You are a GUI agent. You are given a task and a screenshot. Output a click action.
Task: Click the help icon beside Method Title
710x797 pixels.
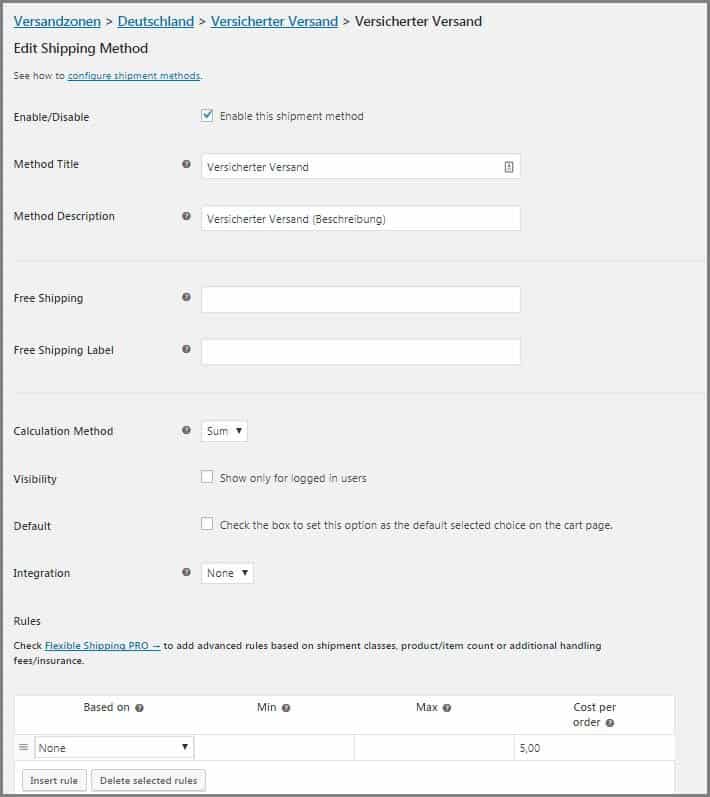[186, 164]
